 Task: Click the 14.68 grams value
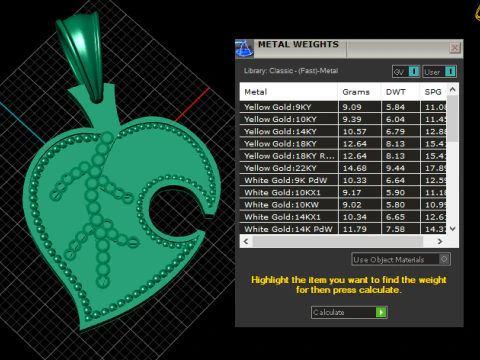tap(355, 168)
